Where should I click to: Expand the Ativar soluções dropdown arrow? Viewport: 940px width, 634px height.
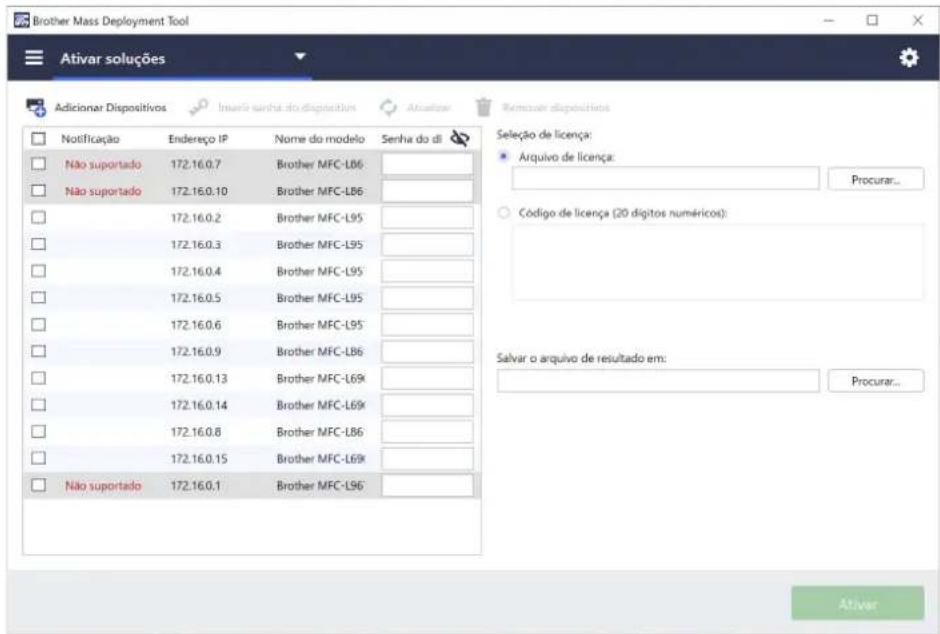point(300,56)
